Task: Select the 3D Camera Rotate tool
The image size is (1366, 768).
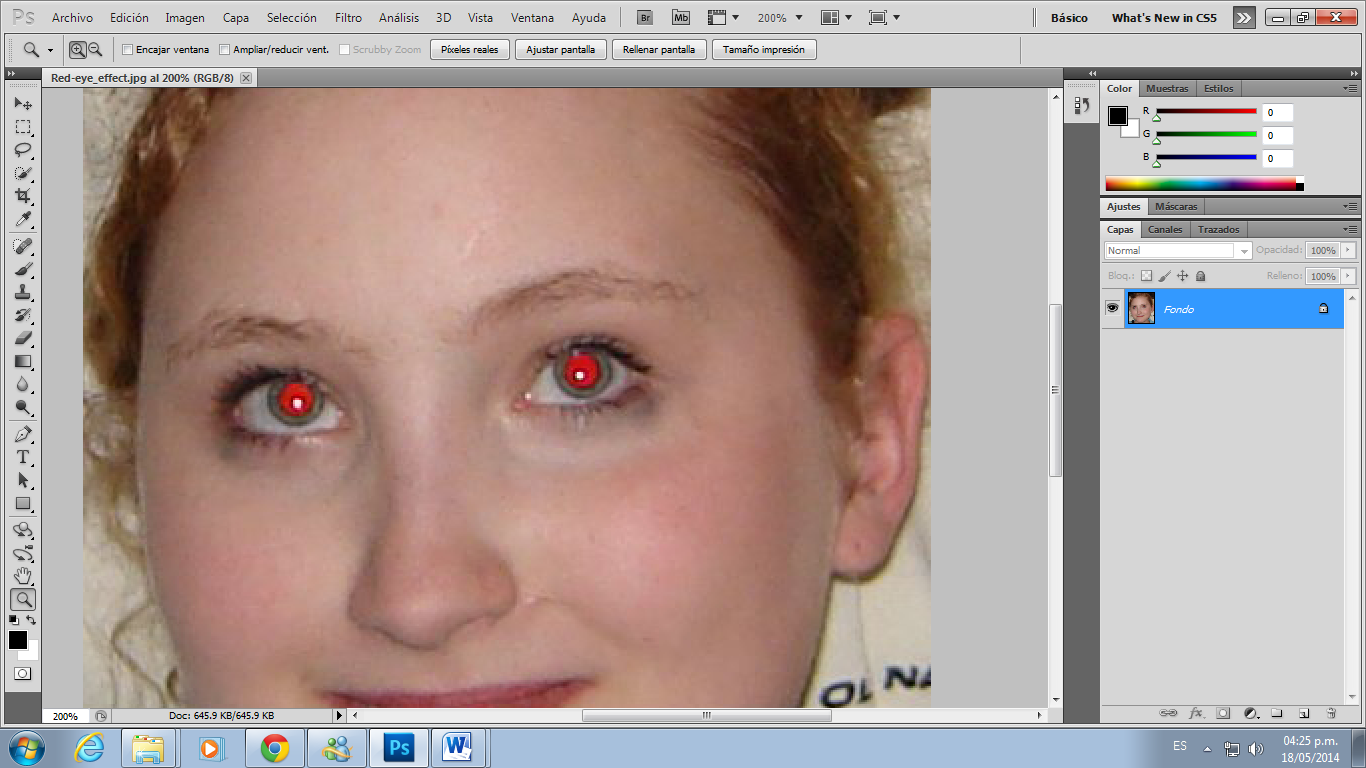Action: [x=23, y=553]
